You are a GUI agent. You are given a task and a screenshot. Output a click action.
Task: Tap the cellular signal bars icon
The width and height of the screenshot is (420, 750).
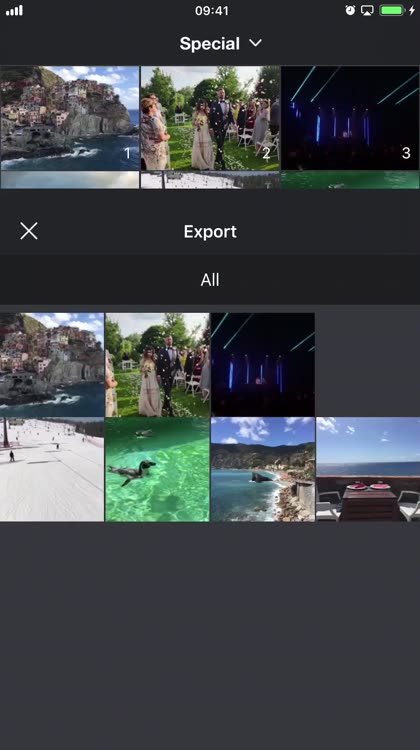tap(14, 11)
